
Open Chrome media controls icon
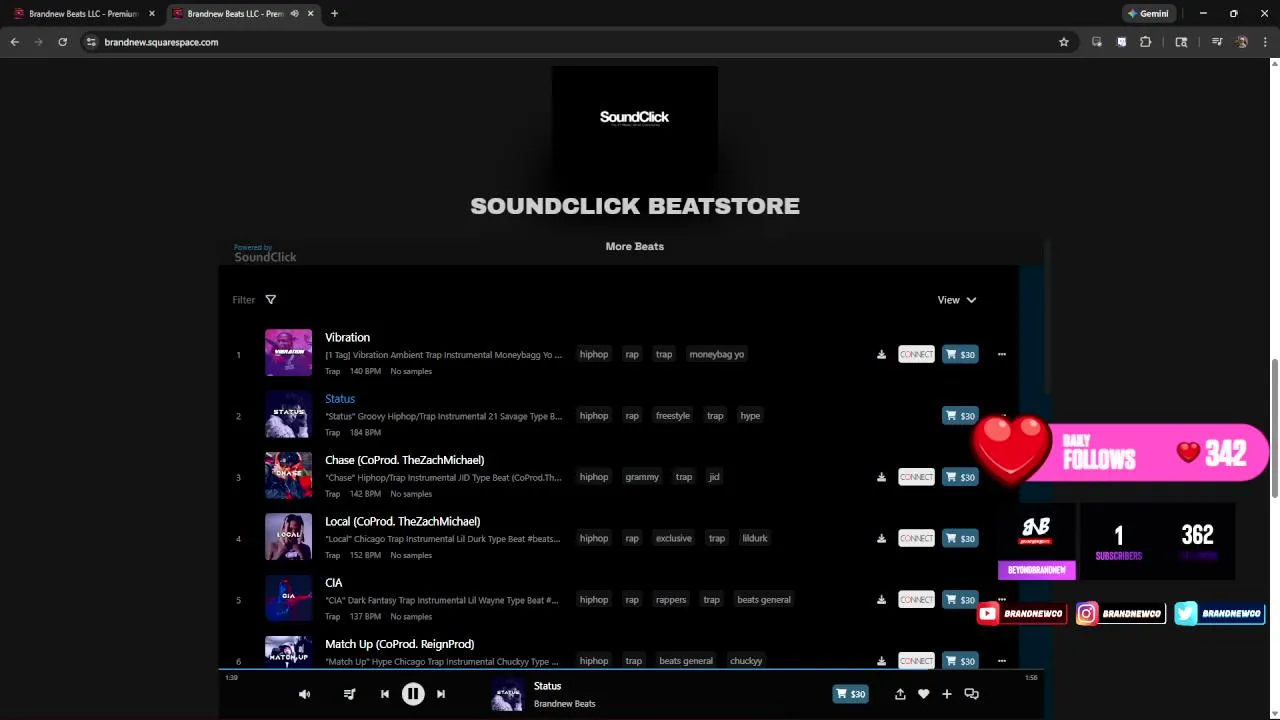tap(1217, 42)
